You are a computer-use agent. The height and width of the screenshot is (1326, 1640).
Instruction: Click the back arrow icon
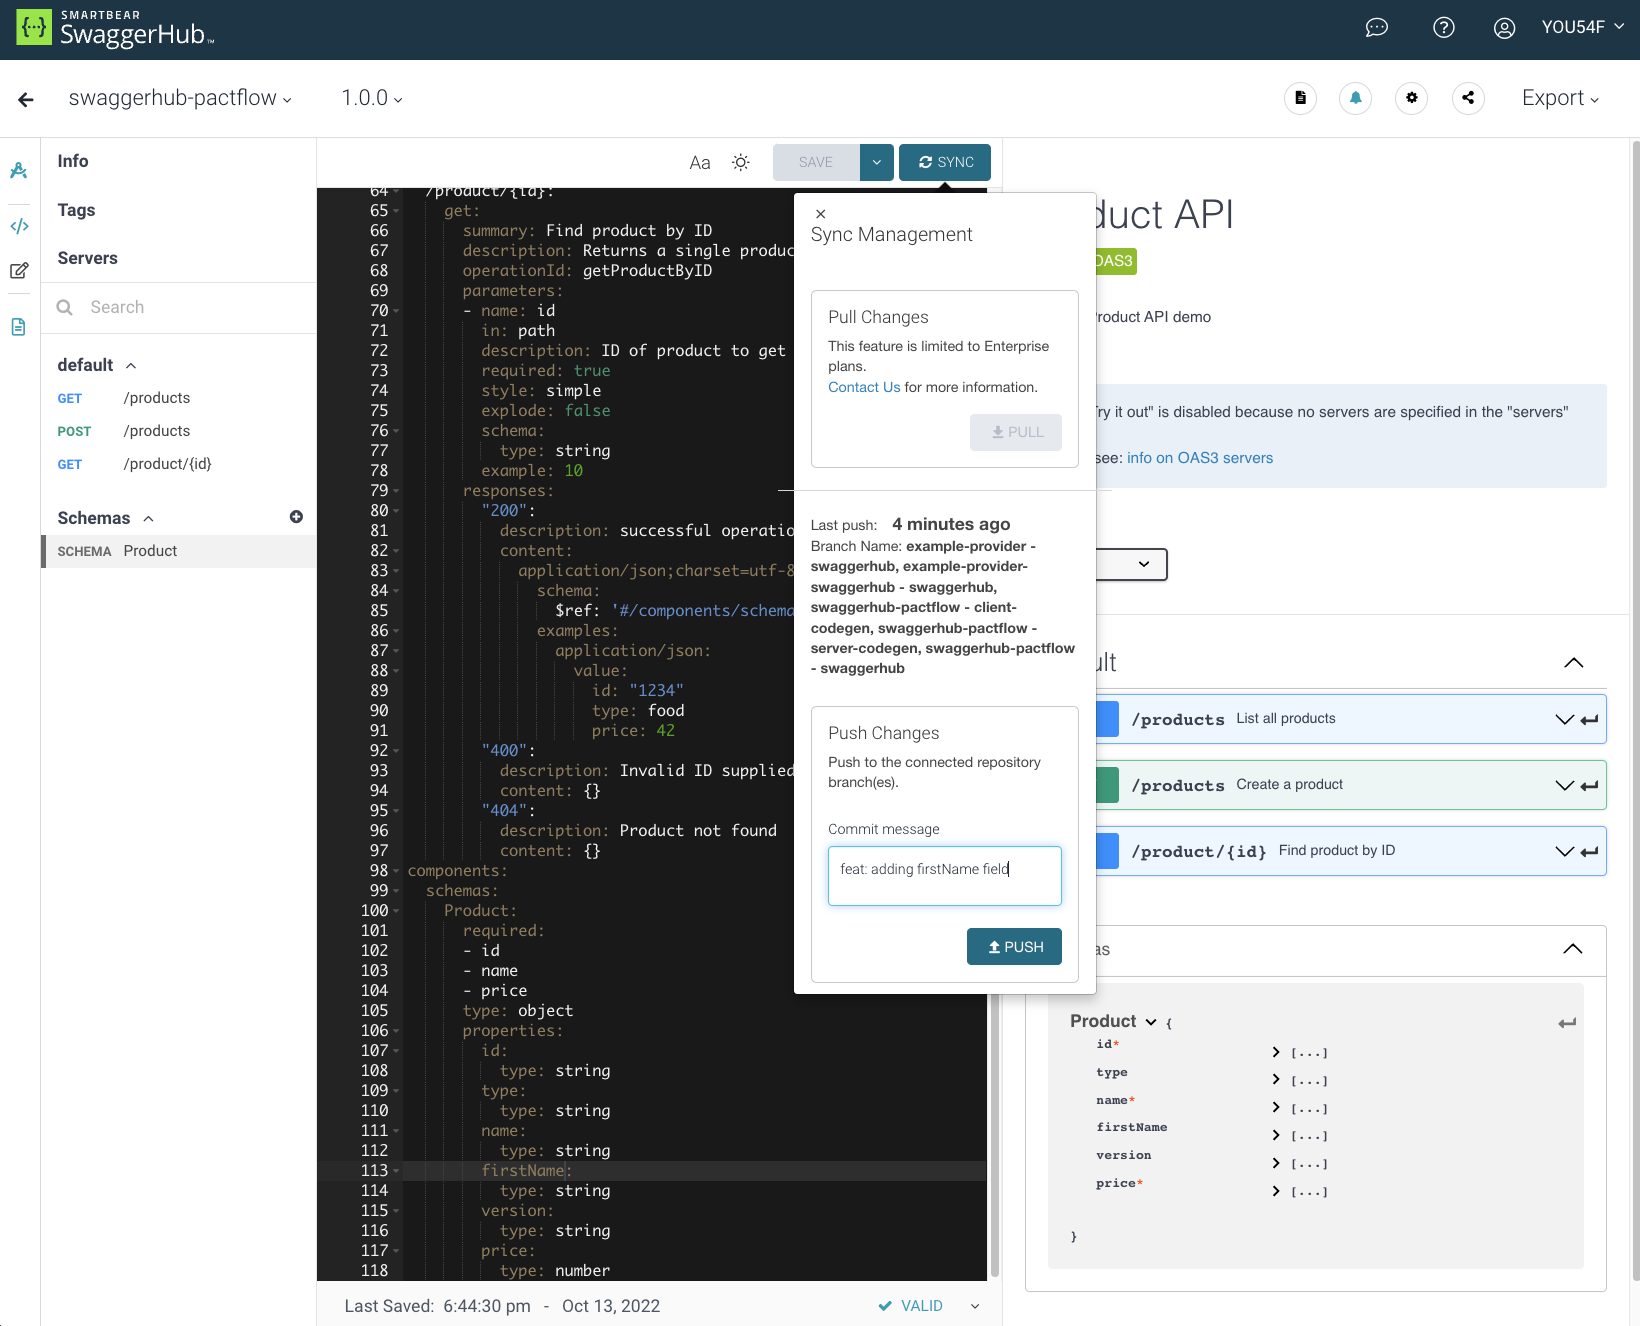point(26,99)
